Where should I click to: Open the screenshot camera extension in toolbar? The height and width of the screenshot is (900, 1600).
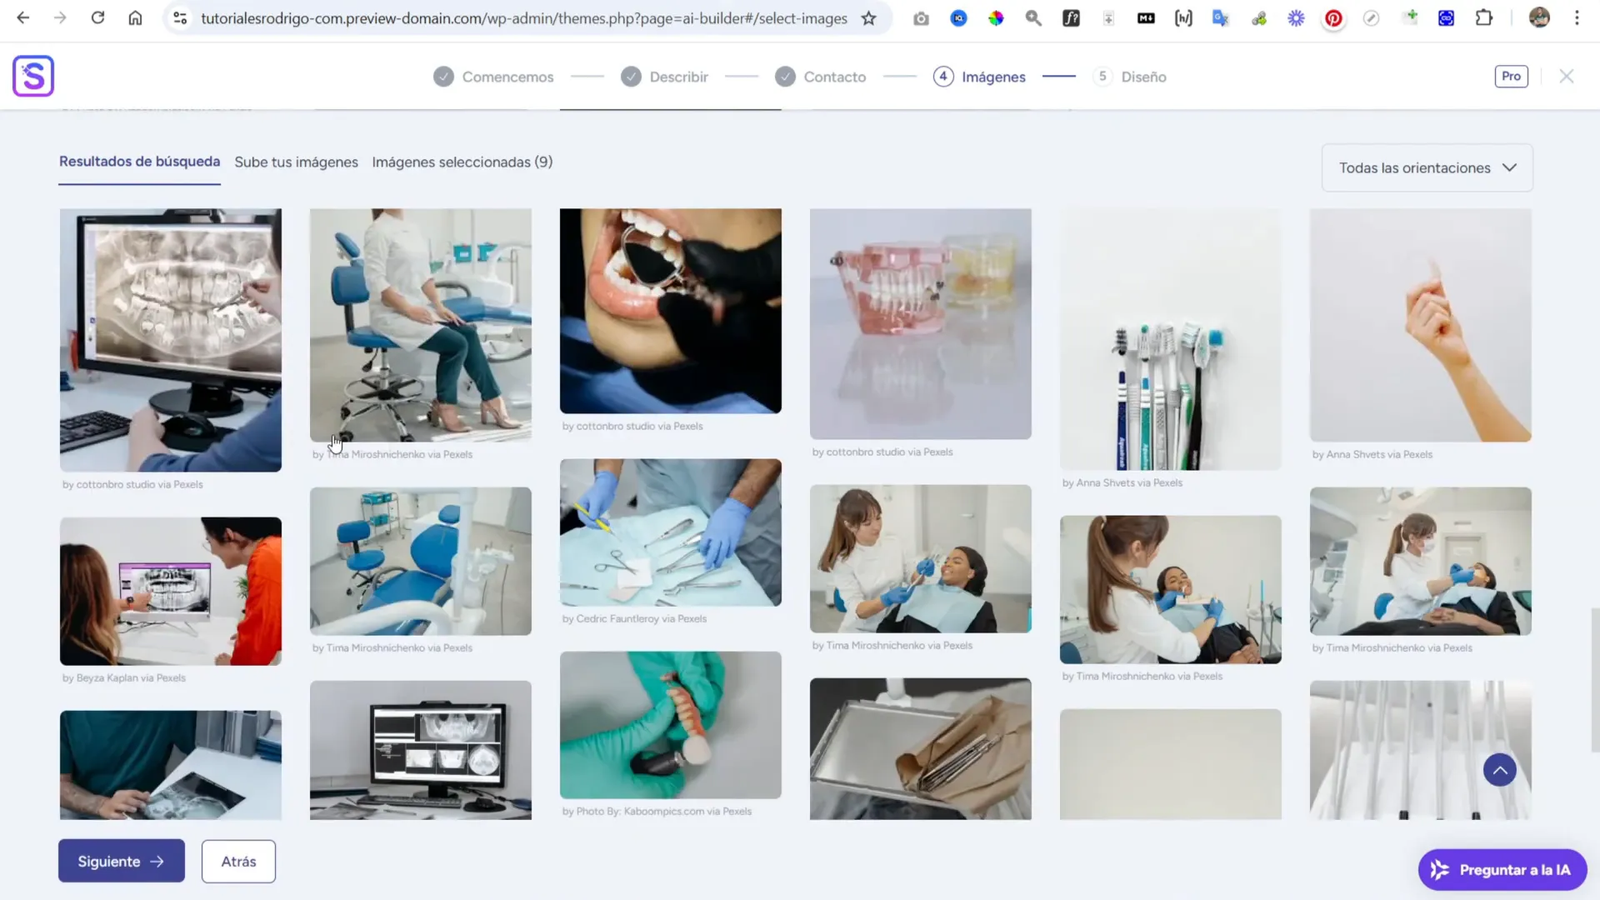click(921, 18)
